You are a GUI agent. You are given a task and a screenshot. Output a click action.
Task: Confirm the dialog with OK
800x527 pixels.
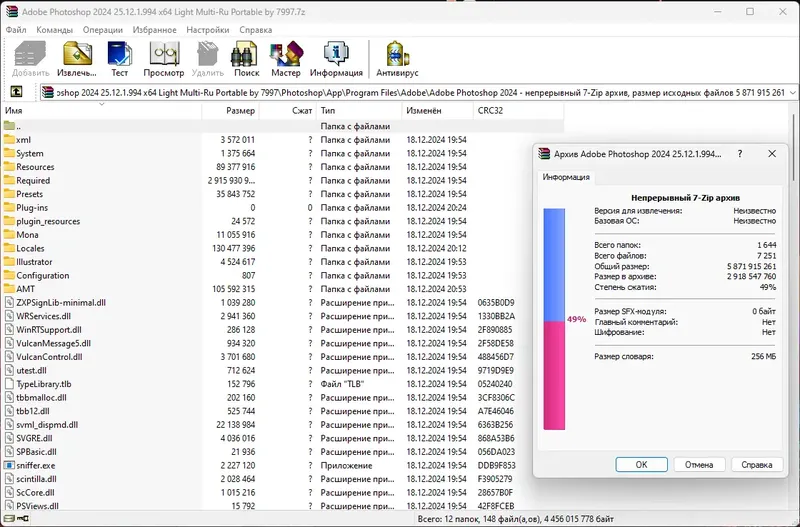coord(641,464)
